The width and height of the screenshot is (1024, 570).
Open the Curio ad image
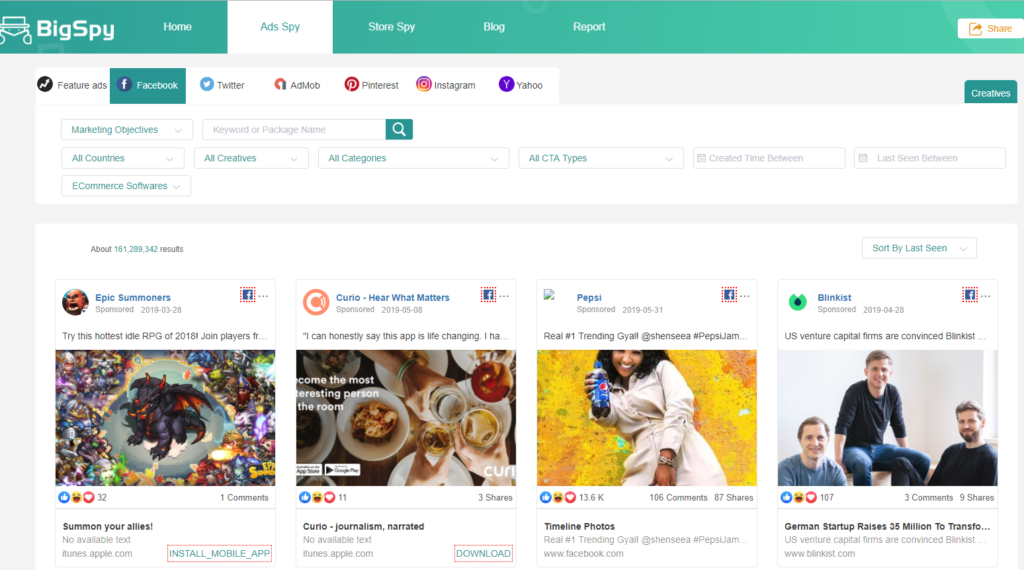(x=406, y=418)
